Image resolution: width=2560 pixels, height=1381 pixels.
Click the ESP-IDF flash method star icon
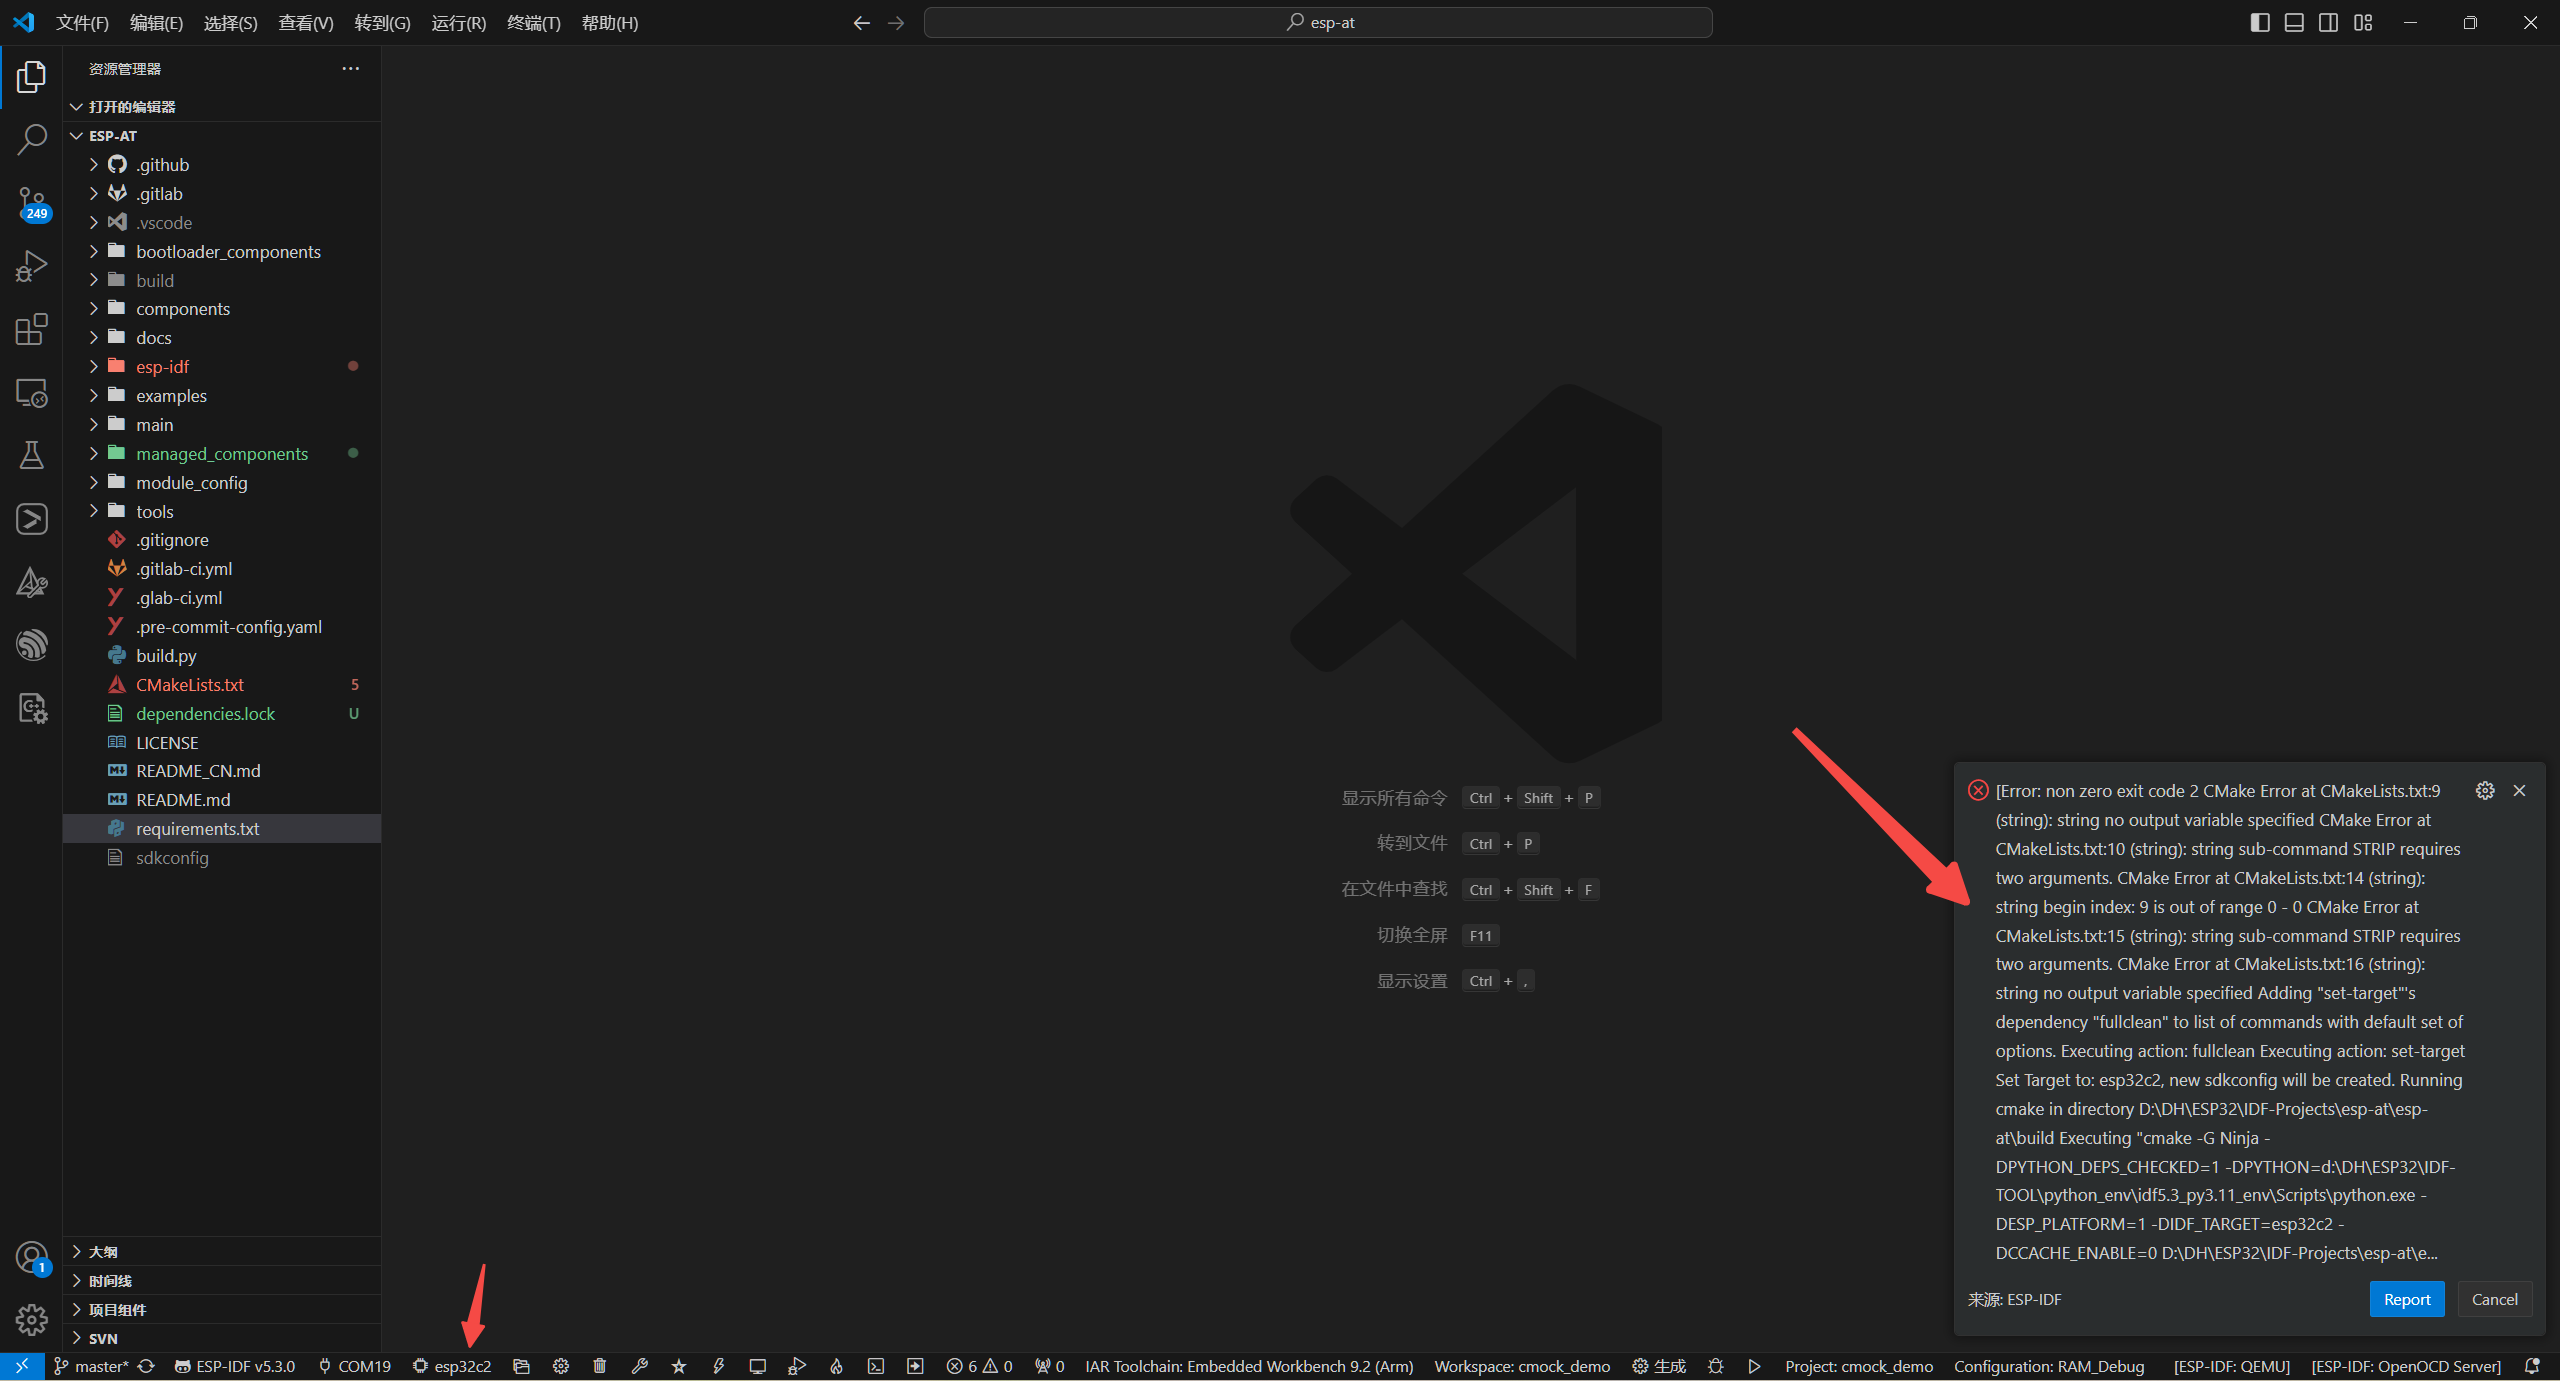click(679, 1366)
